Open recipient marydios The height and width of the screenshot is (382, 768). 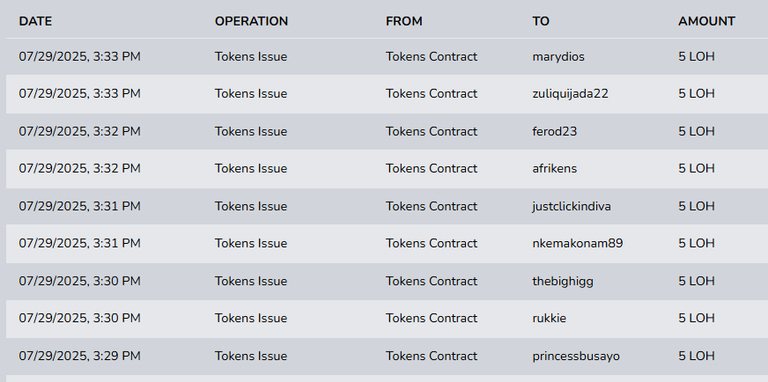tap(558, 57)
